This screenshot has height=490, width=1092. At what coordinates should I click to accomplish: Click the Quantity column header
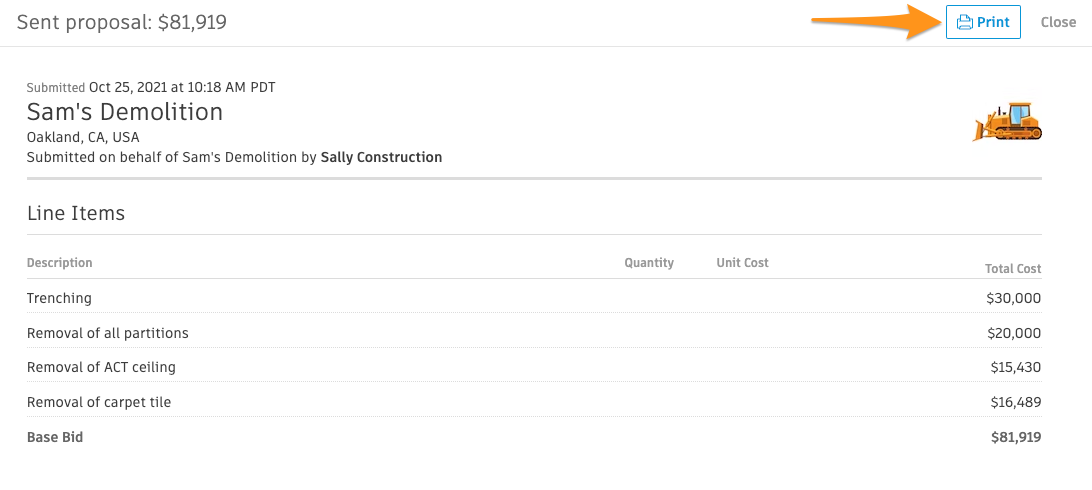(649, 263)
